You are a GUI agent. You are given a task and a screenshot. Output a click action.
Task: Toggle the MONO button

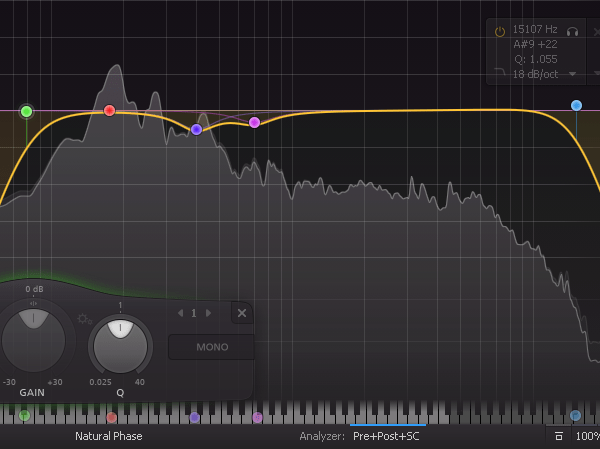point(211,347)
